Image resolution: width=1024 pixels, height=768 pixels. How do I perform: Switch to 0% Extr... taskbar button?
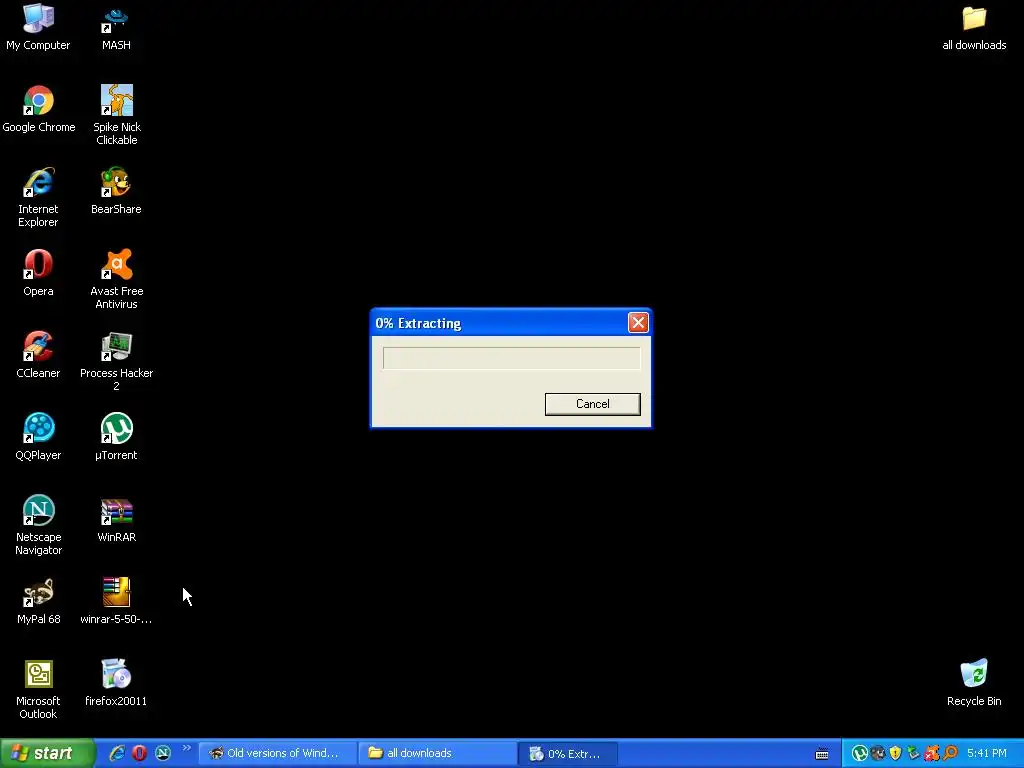point(568,754)
